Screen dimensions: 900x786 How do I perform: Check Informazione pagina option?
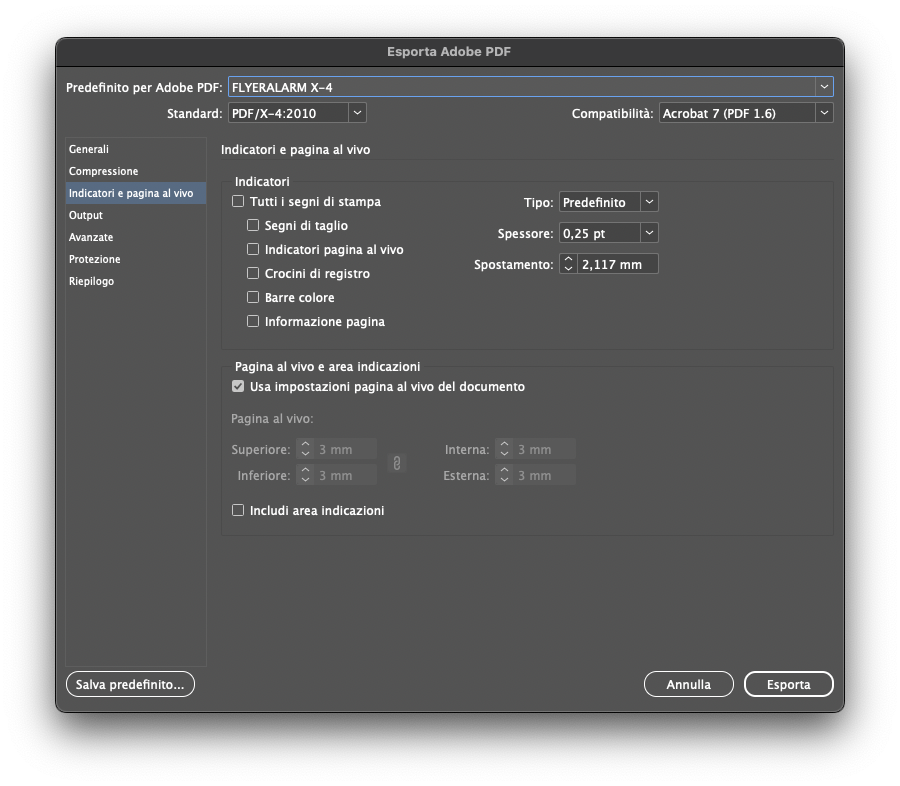[x=253, y=322]
